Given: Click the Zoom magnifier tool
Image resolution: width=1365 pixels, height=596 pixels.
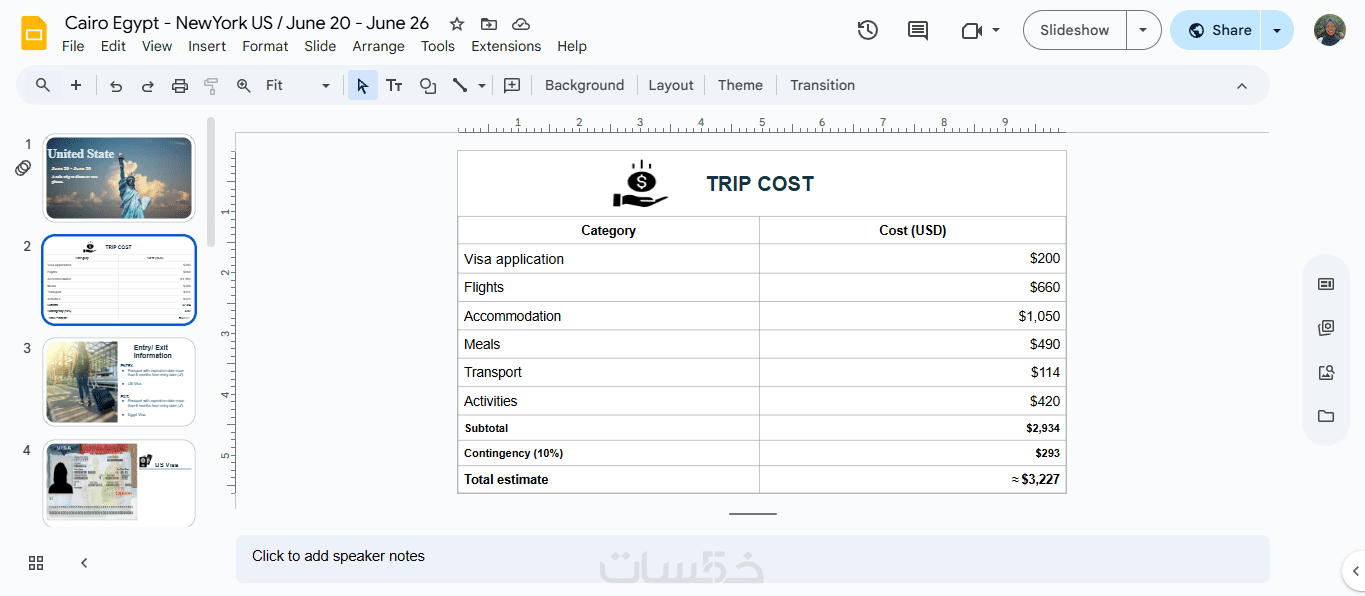Looking at the screenshot, I should click(243, 86).
